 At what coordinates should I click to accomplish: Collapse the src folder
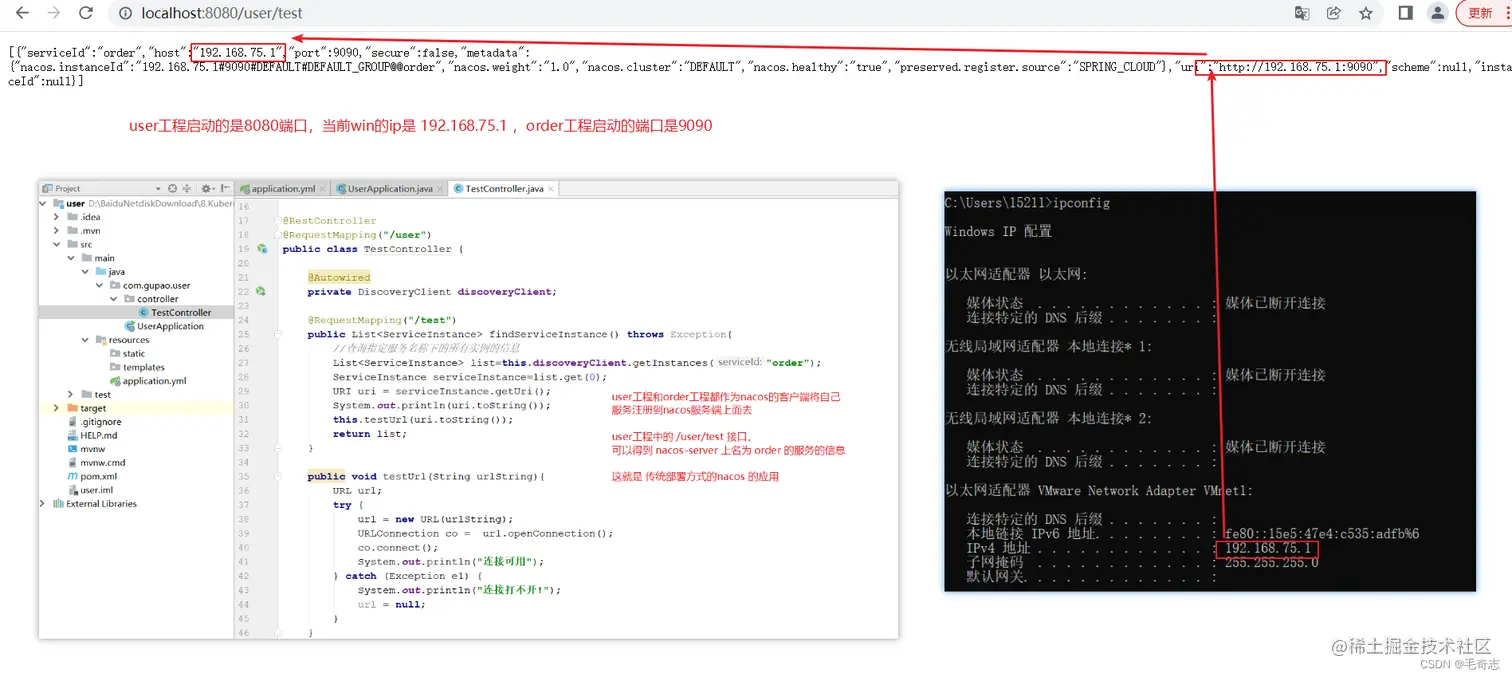57,244
